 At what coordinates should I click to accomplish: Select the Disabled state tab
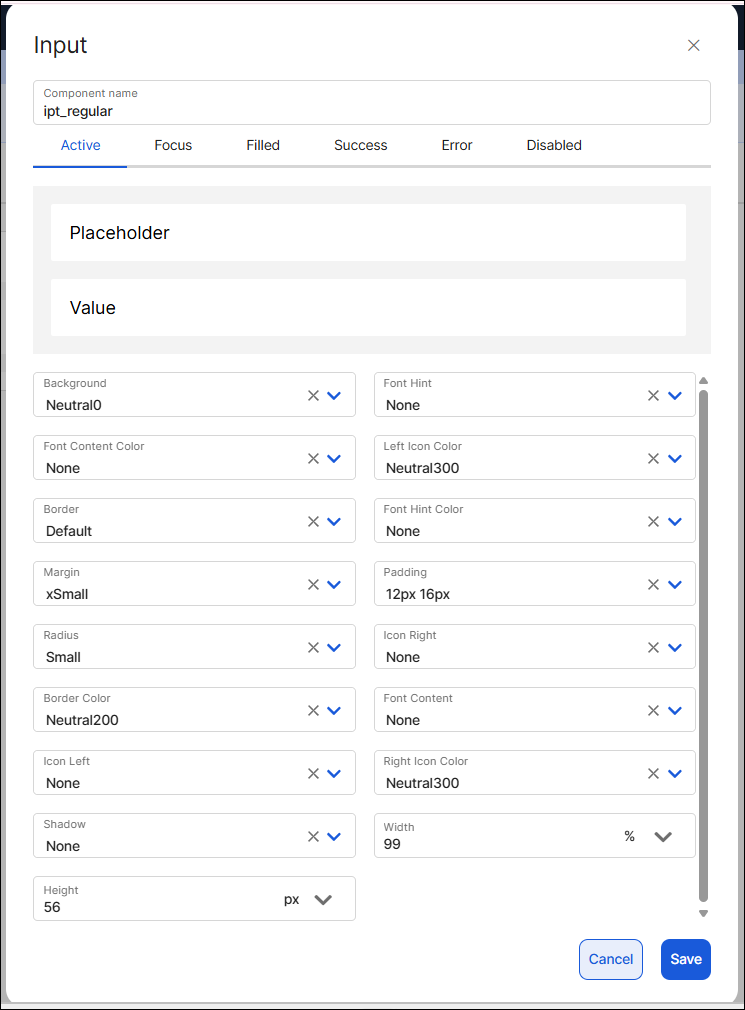(x=554, y=145)
